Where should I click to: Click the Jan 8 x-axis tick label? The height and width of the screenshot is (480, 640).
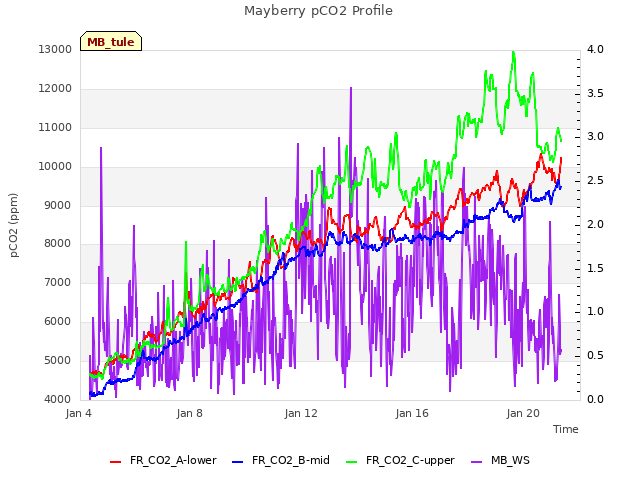(x=189, y=413)
